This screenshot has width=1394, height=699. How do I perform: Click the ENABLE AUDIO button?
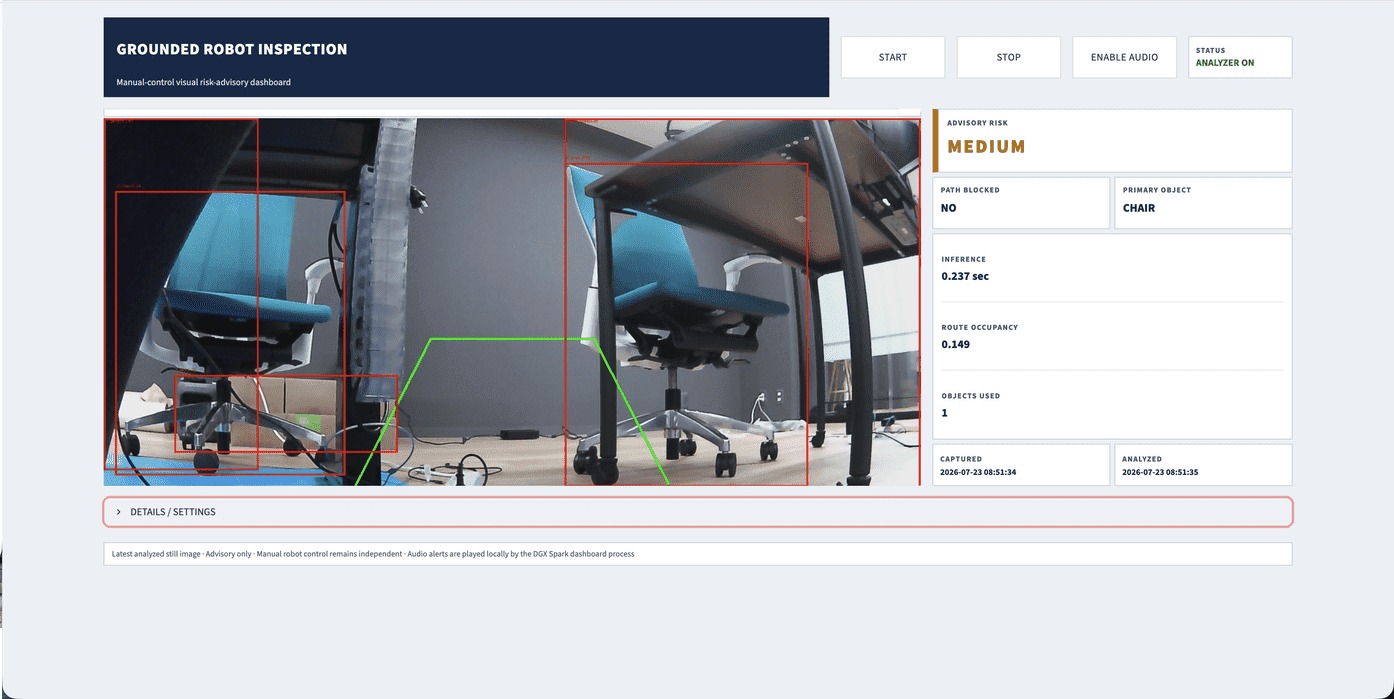tap(1124, 57)
